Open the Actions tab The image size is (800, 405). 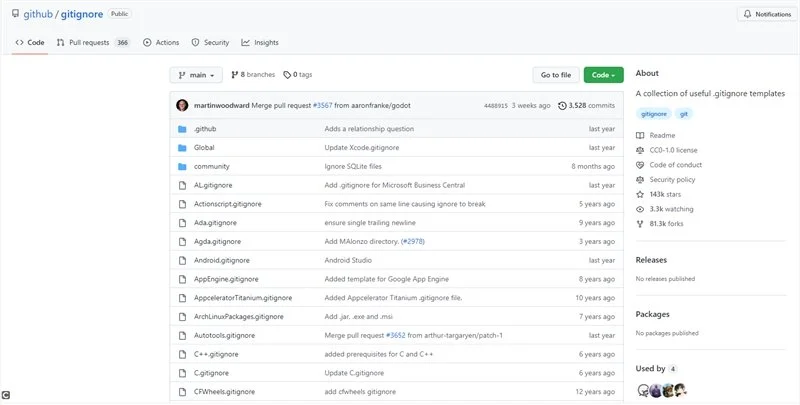(x=161, y=43)
